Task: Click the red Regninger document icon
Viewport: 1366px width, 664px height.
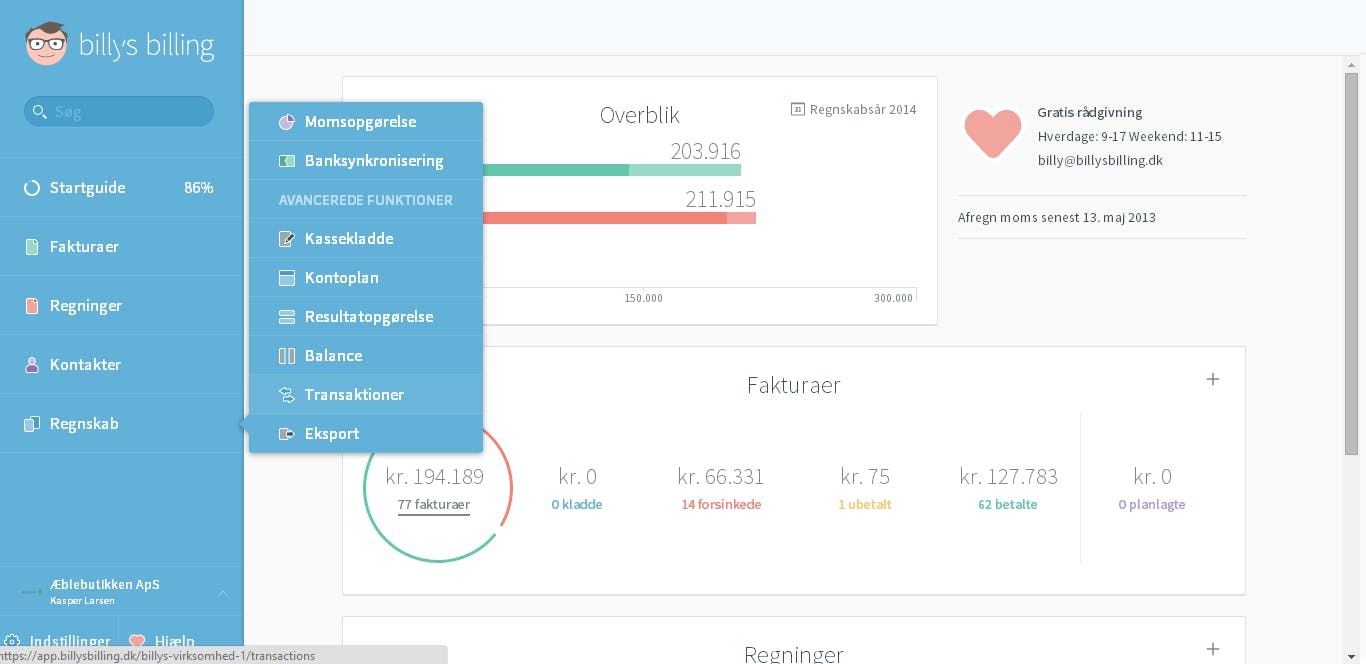Action: pyautogui.click(x=32, y=306)
